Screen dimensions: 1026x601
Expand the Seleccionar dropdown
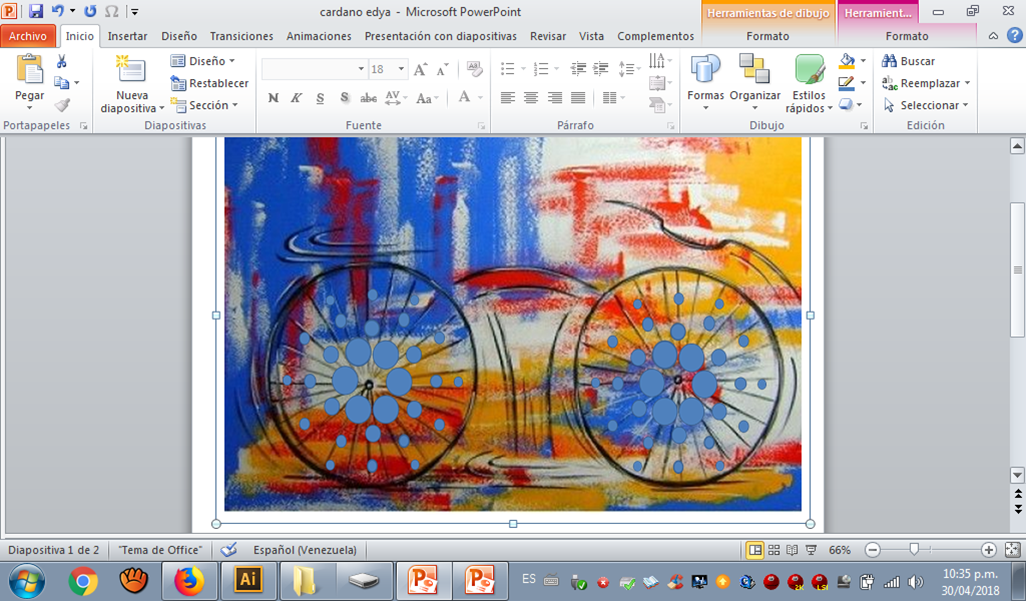pos(927,105)
